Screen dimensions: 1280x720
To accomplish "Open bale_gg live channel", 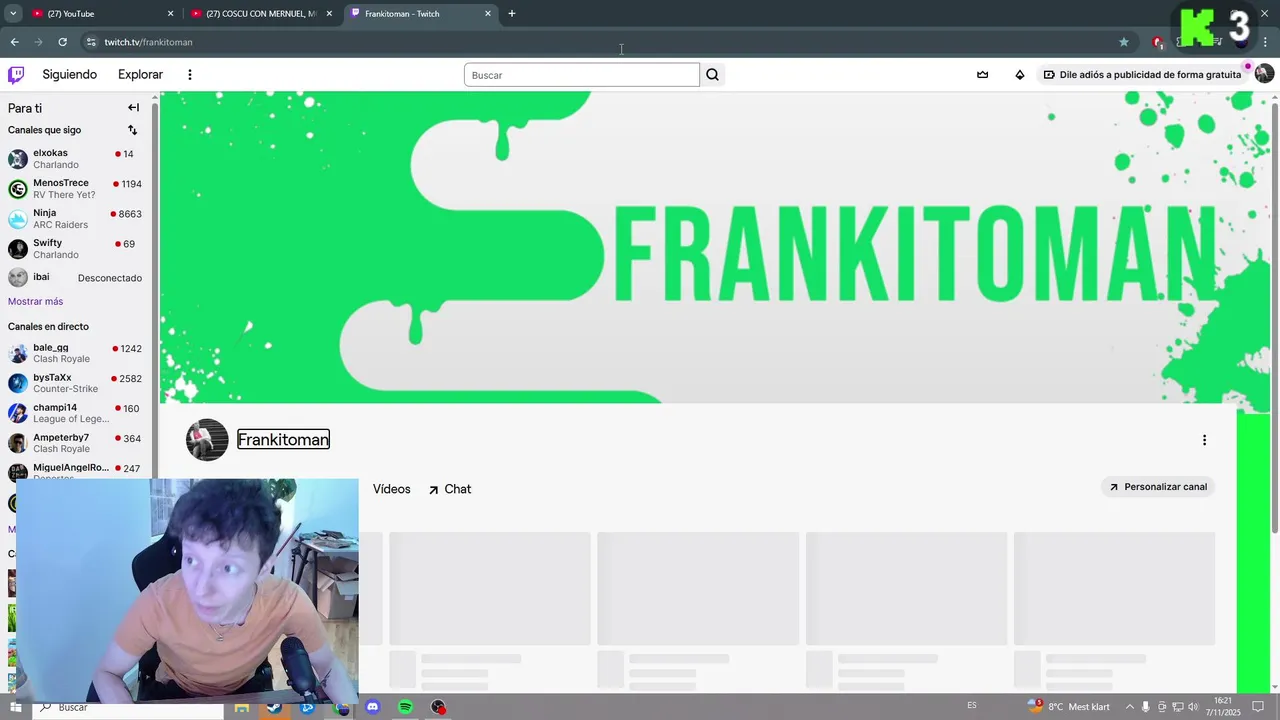I will pyautogui.click(x=76, y=353).
